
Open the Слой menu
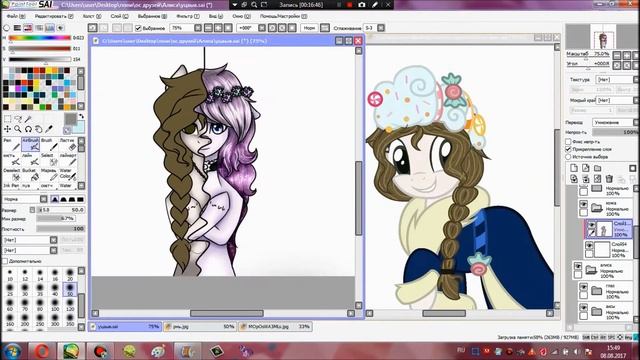(x=119, y=16)
